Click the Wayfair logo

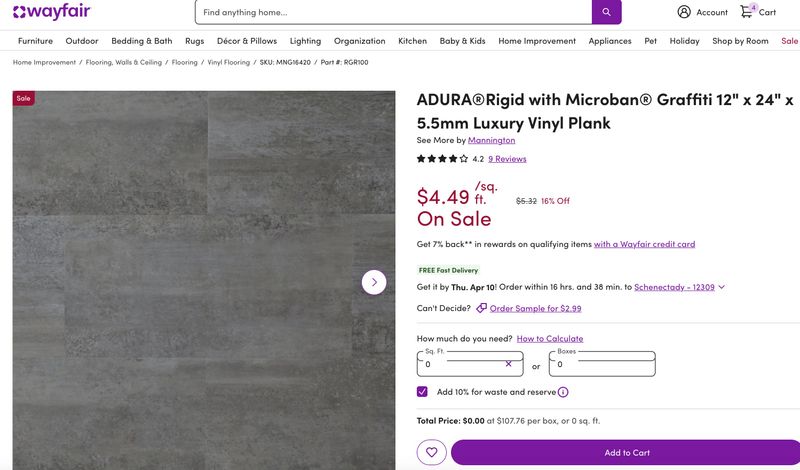coord(52,12)
